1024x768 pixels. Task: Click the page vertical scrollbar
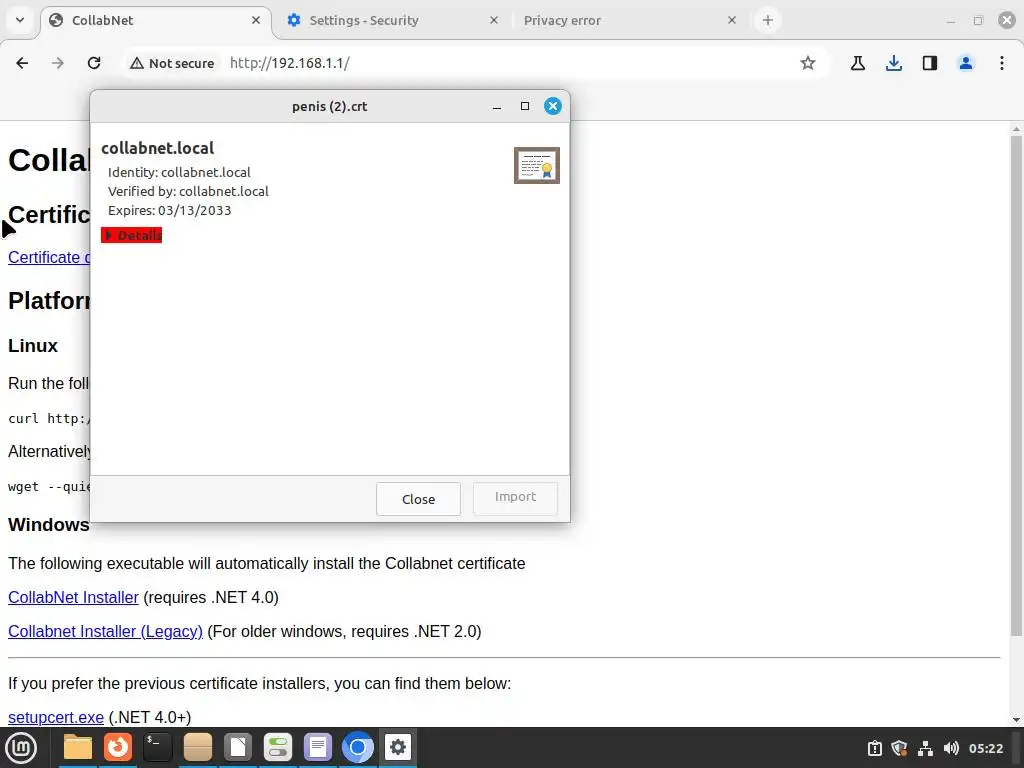[x=1016, y=385]
